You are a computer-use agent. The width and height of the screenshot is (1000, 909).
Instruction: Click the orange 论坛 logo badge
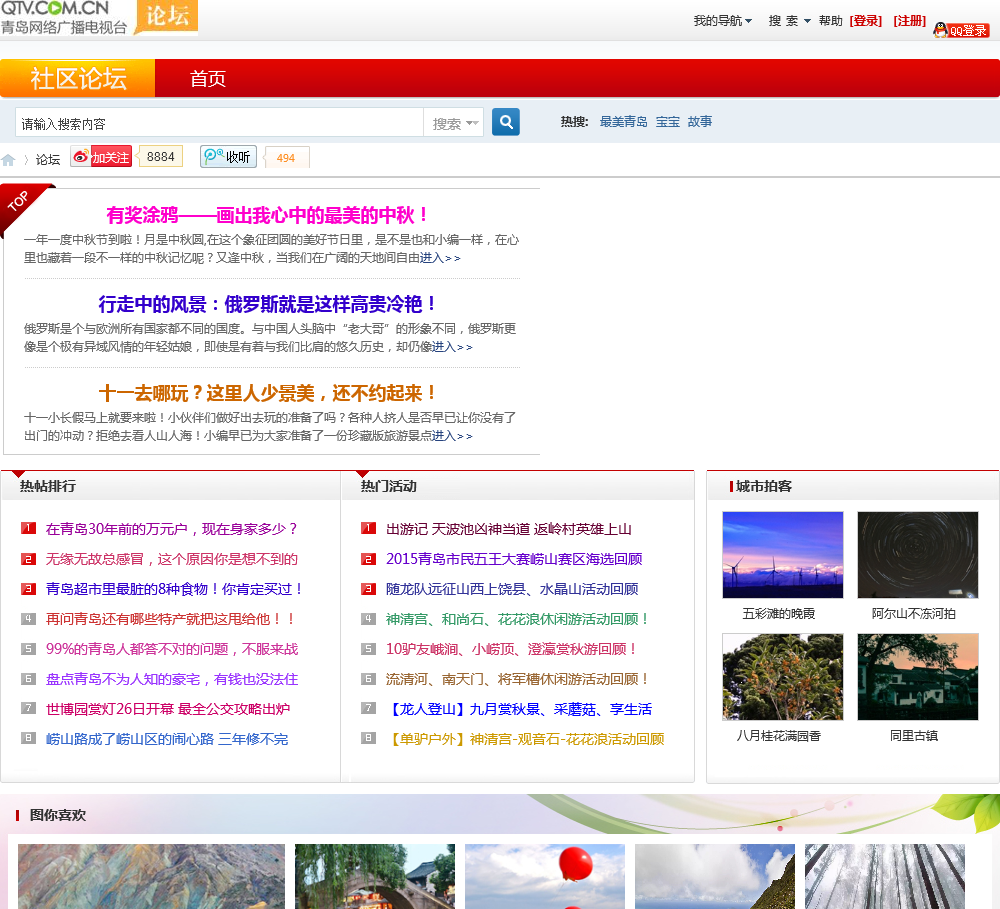tap(167, 17)
